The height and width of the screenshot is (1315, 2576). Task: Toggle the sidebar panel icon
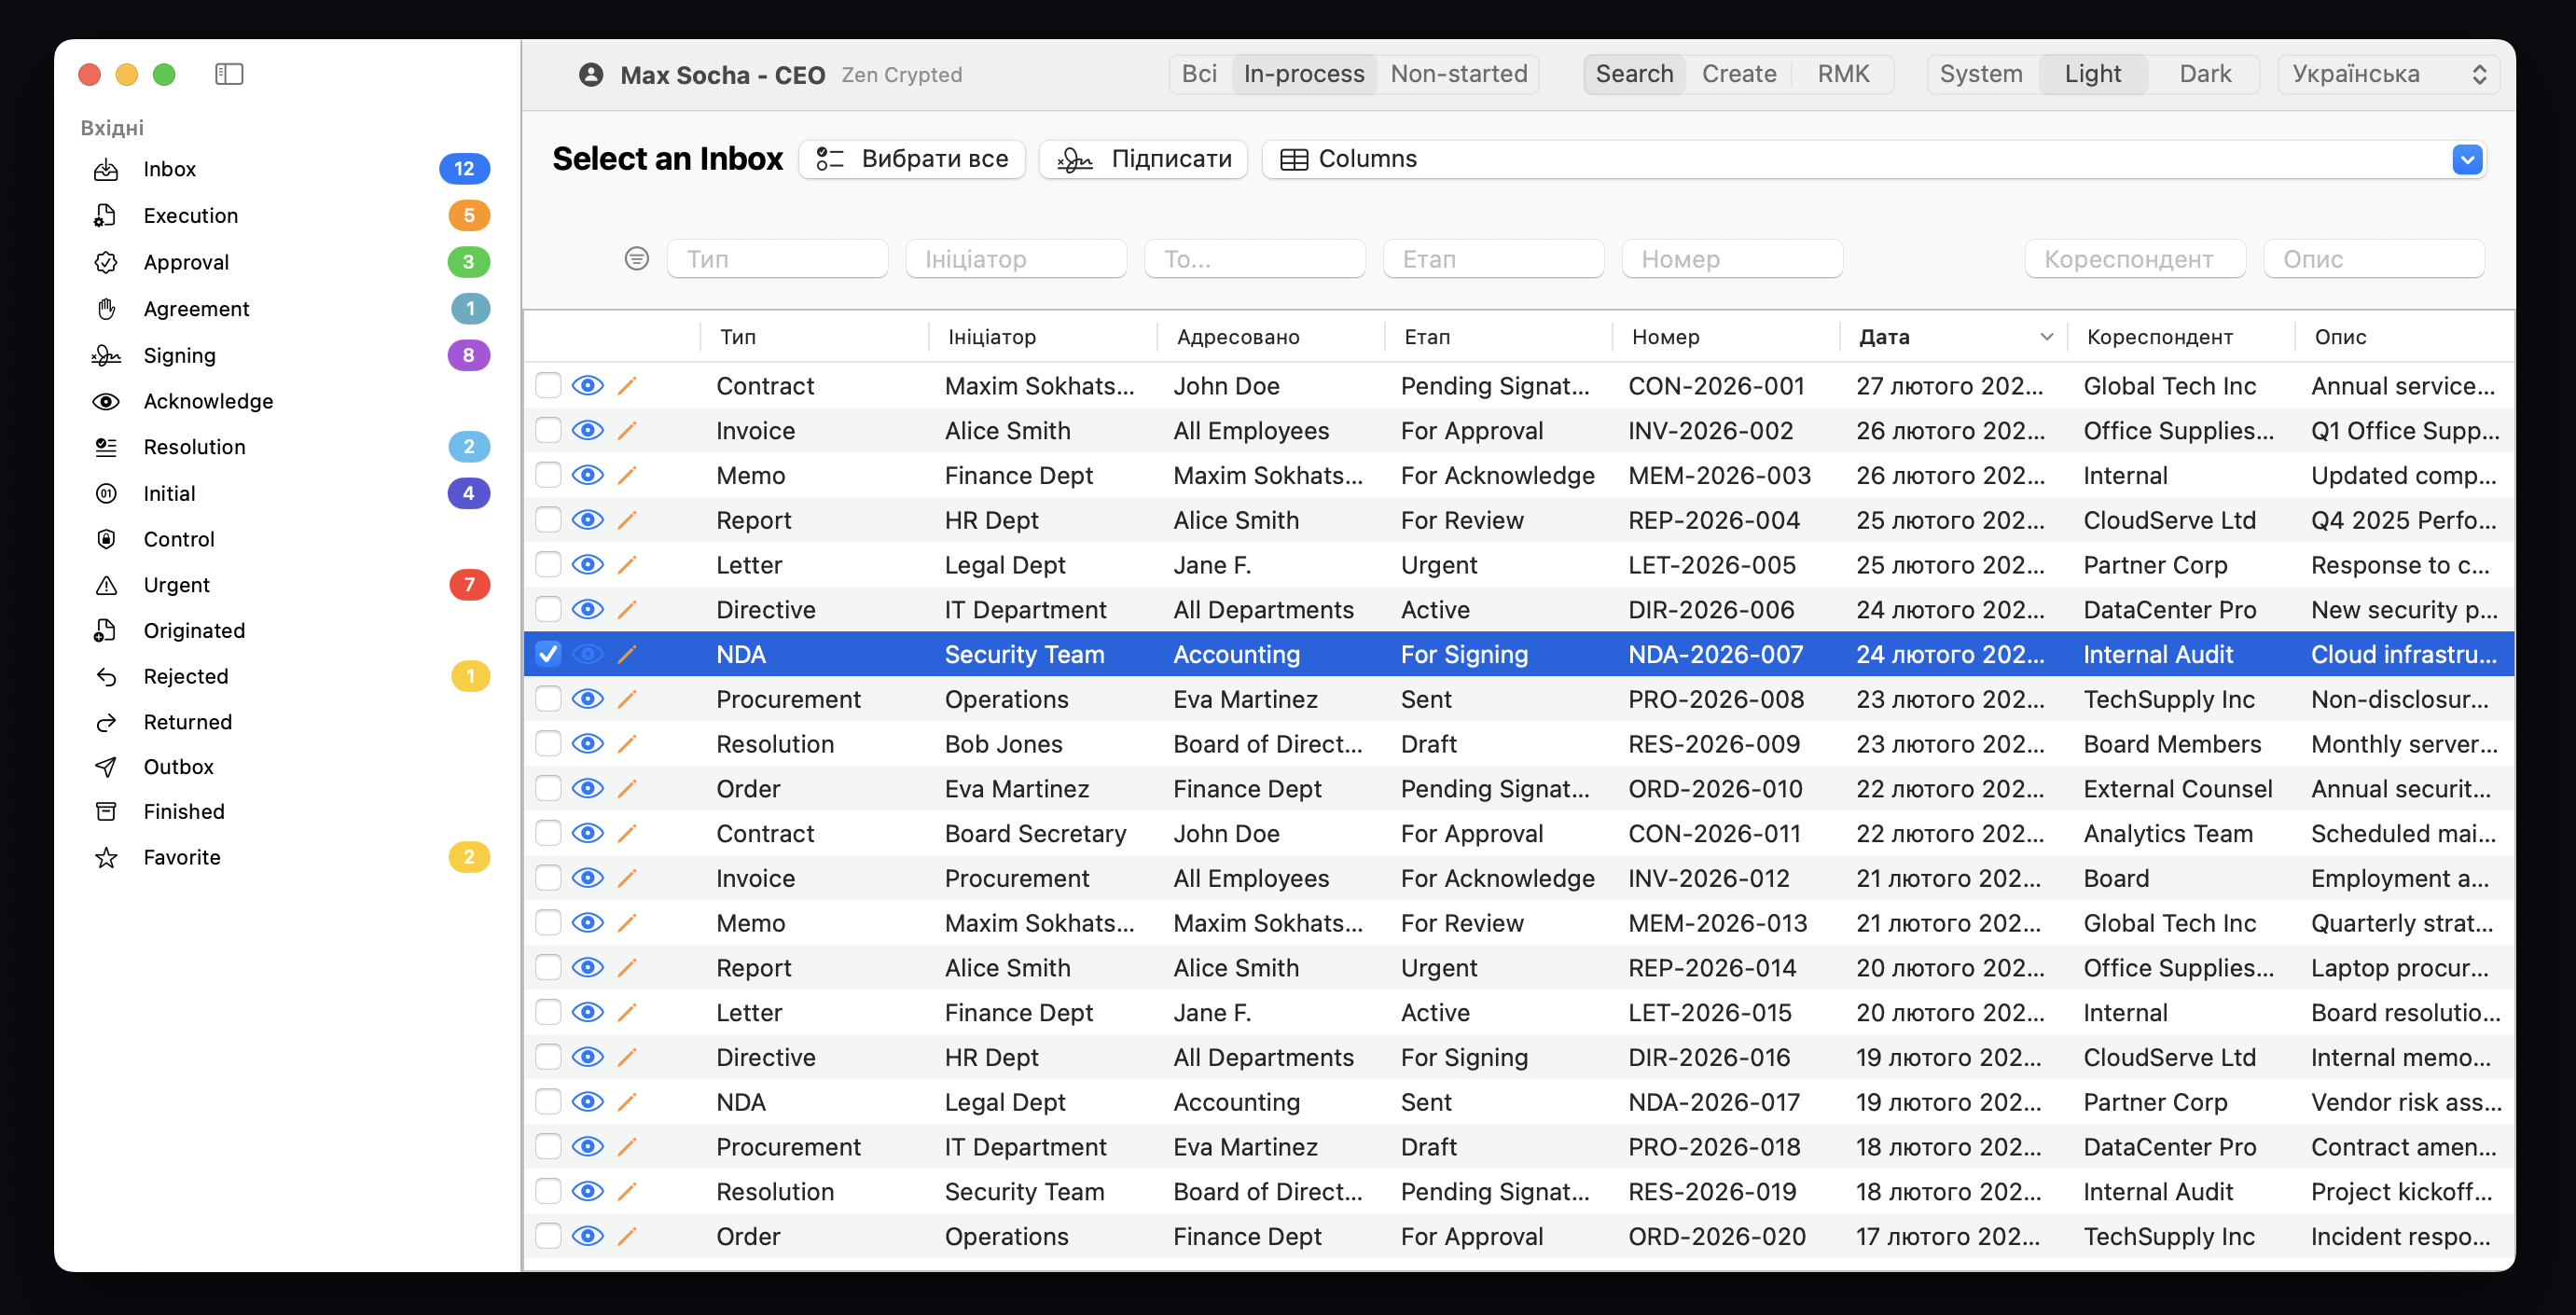(229, 74)
